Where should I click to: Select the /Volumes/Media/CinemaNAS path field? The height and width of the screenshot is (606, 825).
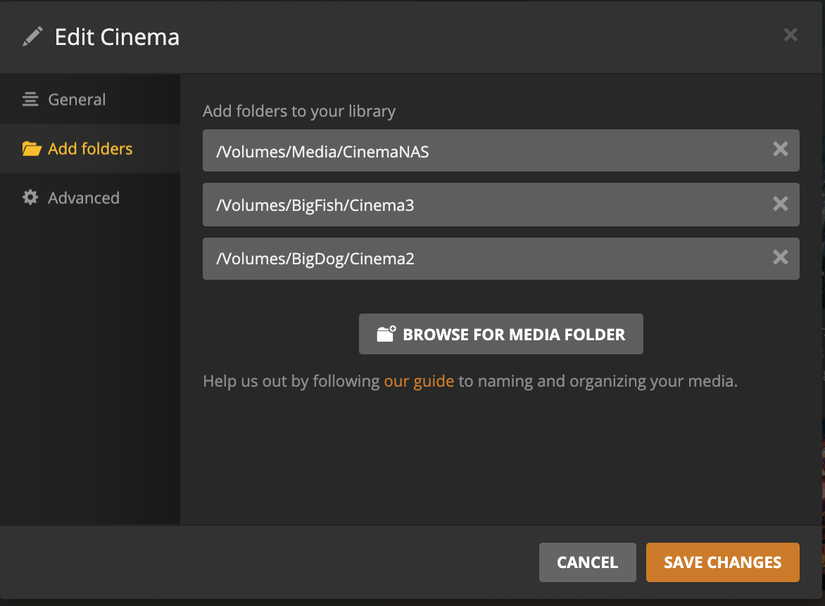click(x=480, y=151)
